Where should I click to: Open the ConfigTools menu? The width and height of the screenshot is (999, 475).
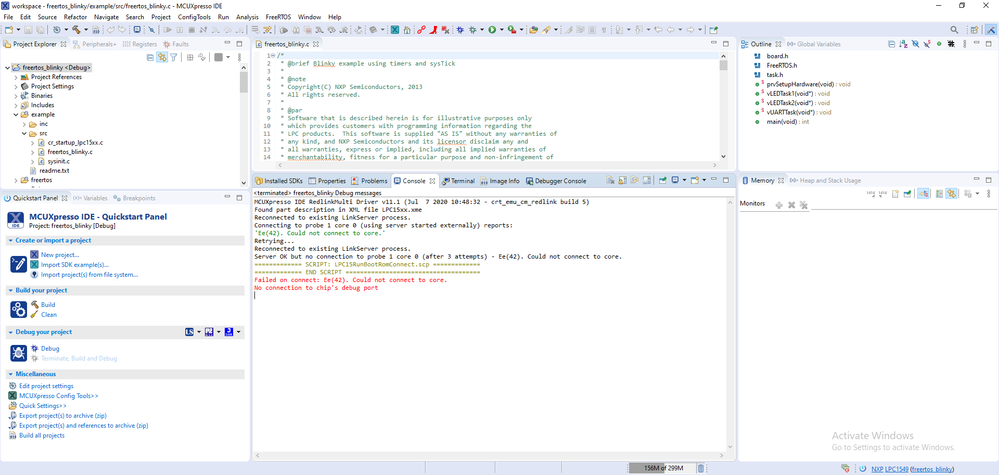pyautogui.click(x=194, y=17)
